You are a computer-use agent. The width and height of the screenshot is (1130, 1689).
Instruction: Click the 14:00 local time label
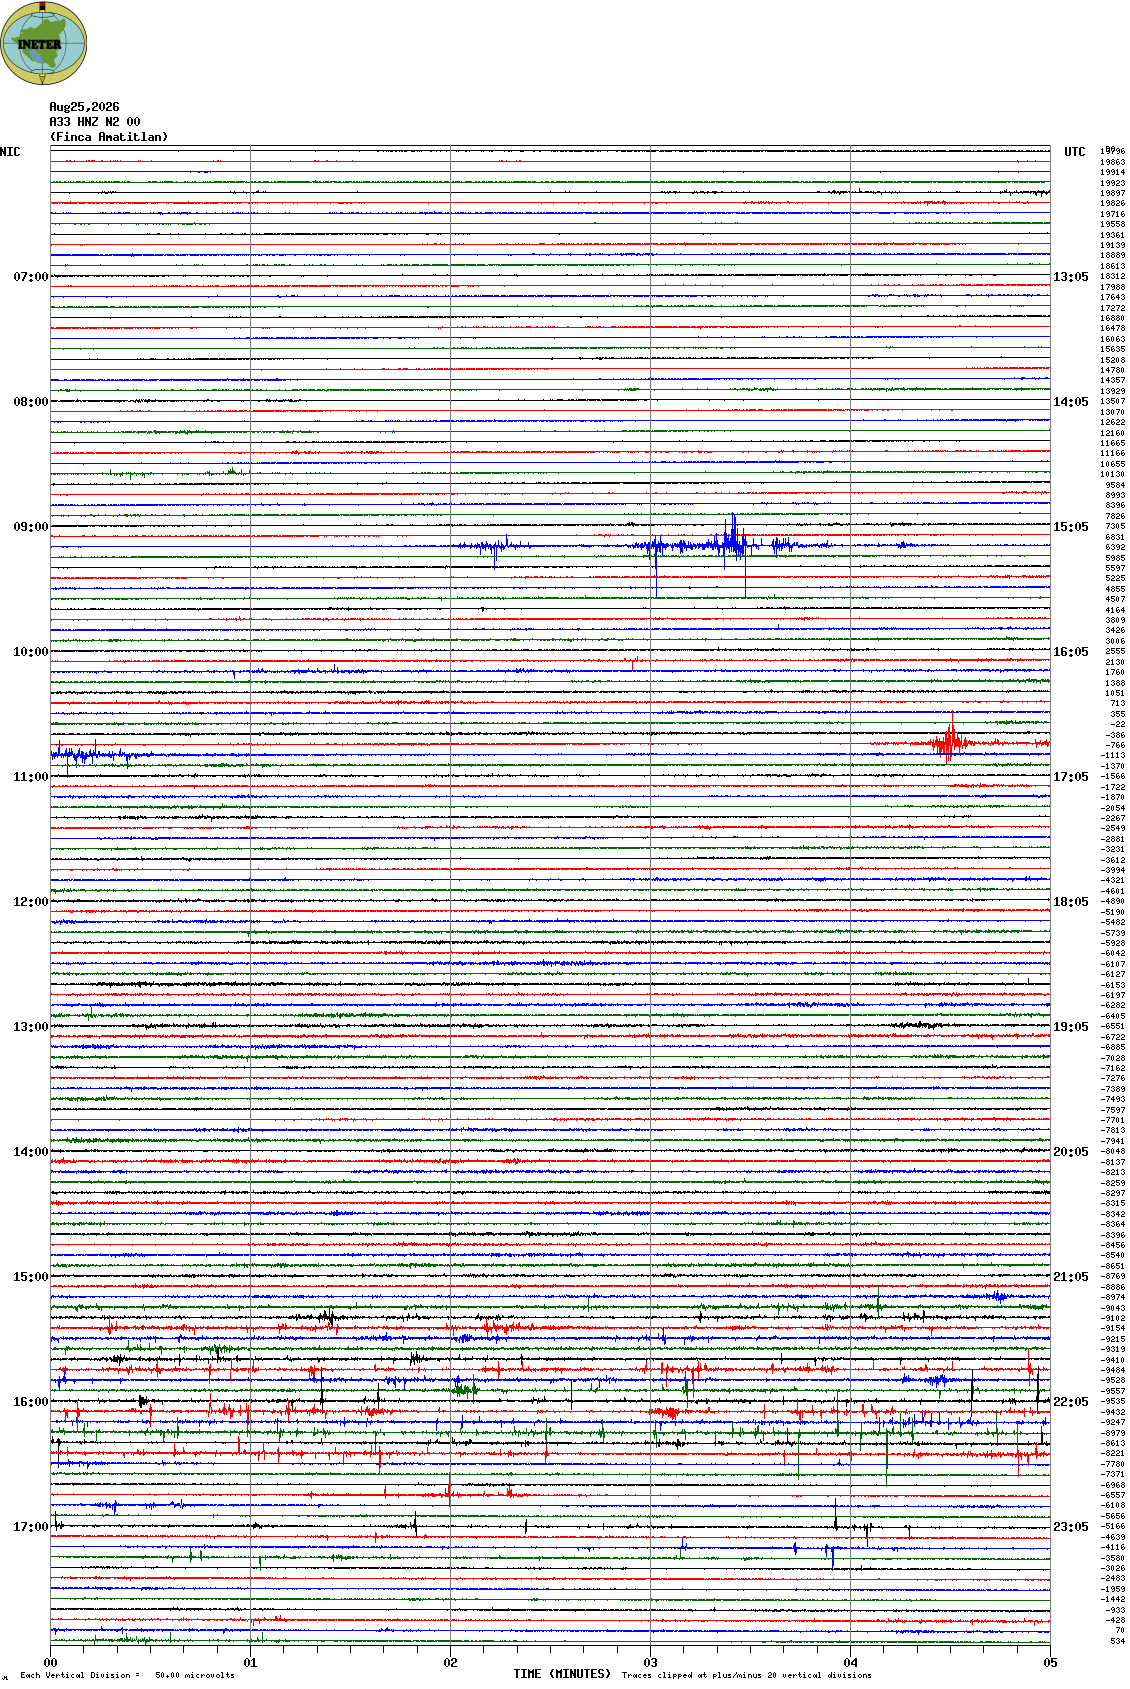[x=30, y=1152]
